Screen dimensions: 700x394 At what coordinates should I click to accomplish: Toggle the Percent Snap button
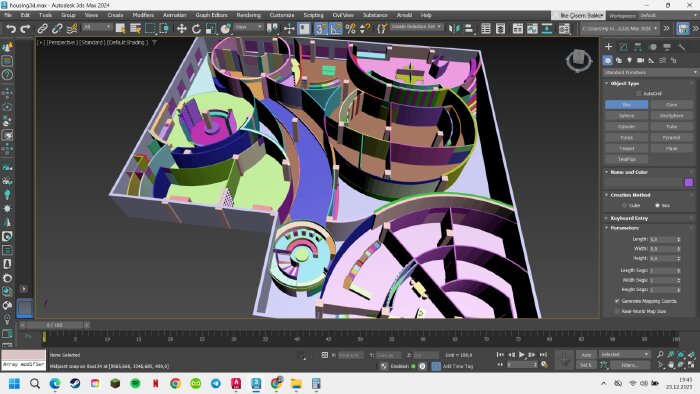pyautogui.click(x=351, y=29)
